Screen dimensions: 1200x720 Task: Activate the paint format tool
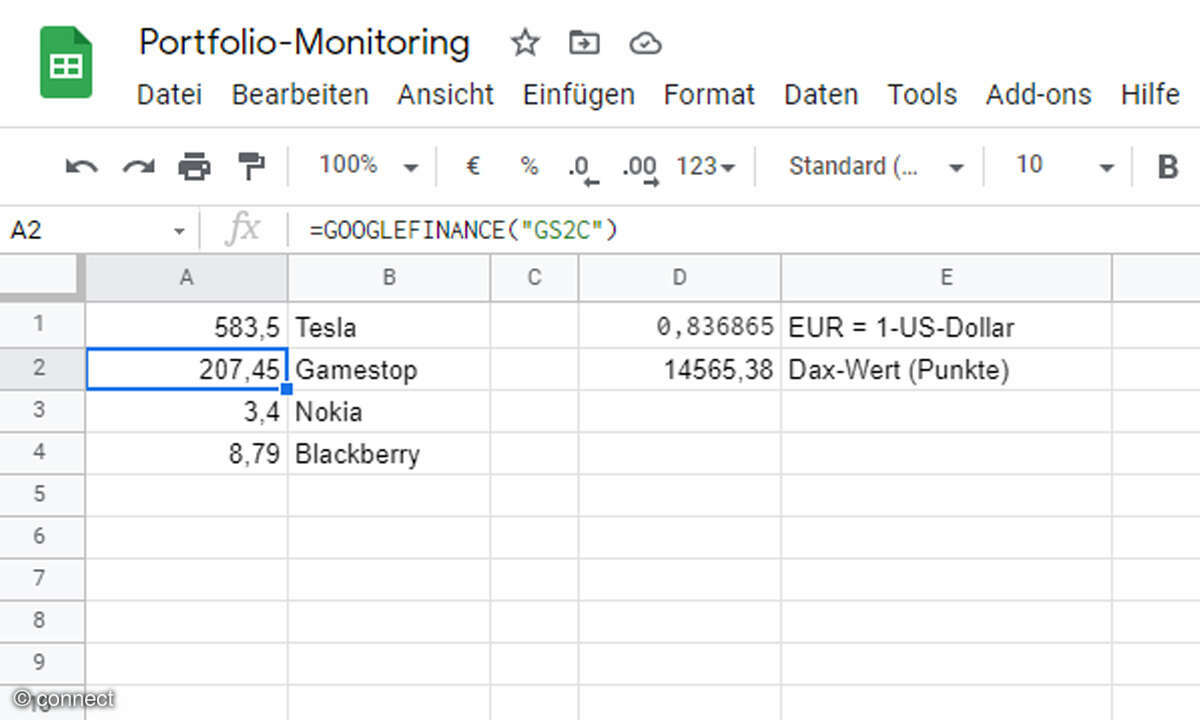pyautogui.click(x=250, y=166)
